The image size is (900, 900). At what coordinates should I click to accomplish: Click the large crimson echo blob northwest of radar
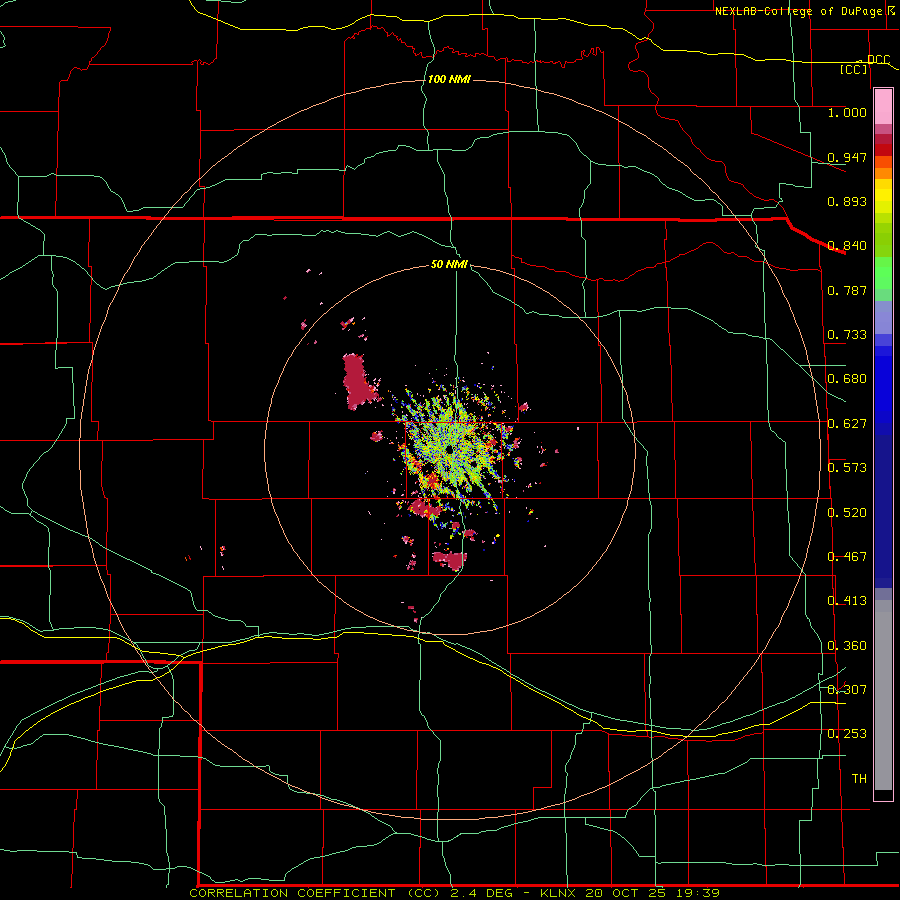tap(359, 381)
